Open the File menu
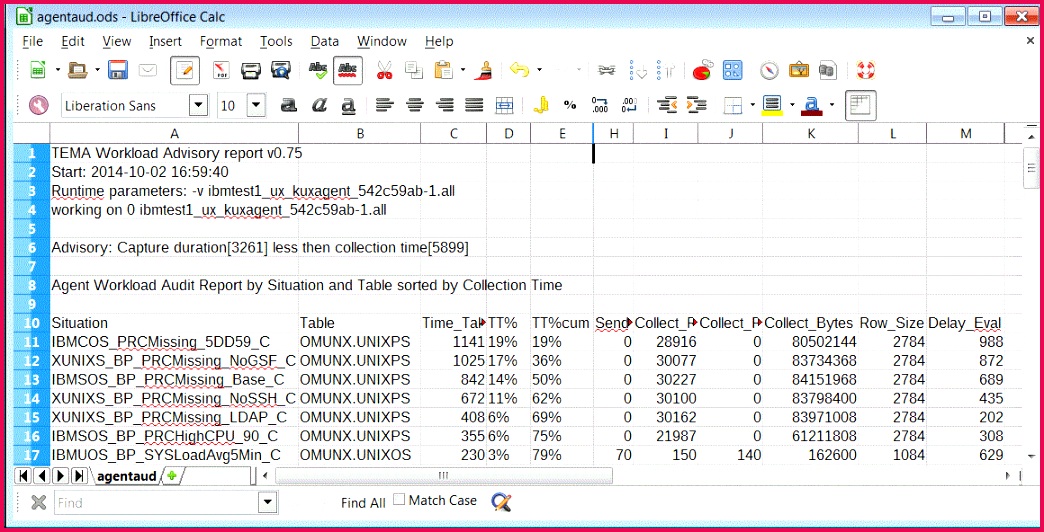Viewport: 1044px width, 532px height. [x=33, y=41]
